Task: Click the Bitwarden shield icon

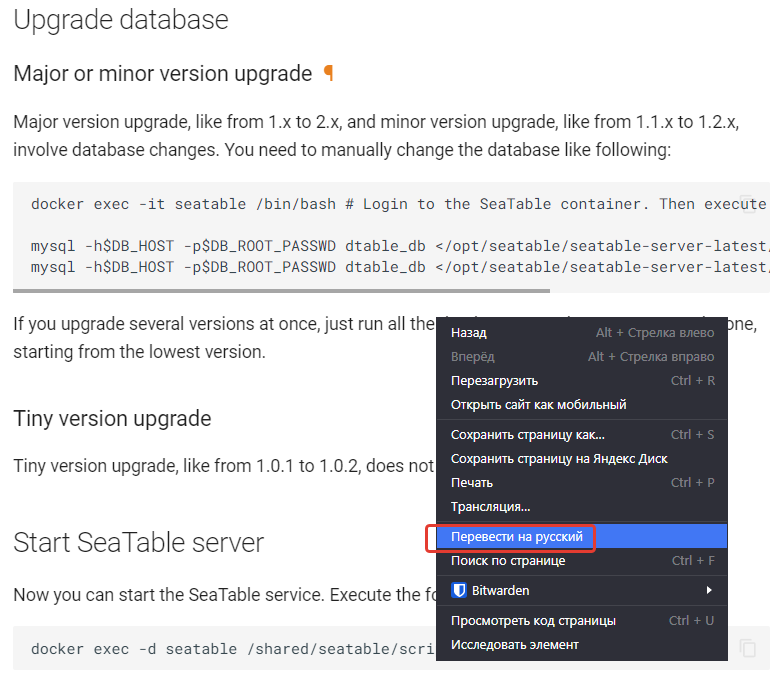Action: [x=460, y=590]
